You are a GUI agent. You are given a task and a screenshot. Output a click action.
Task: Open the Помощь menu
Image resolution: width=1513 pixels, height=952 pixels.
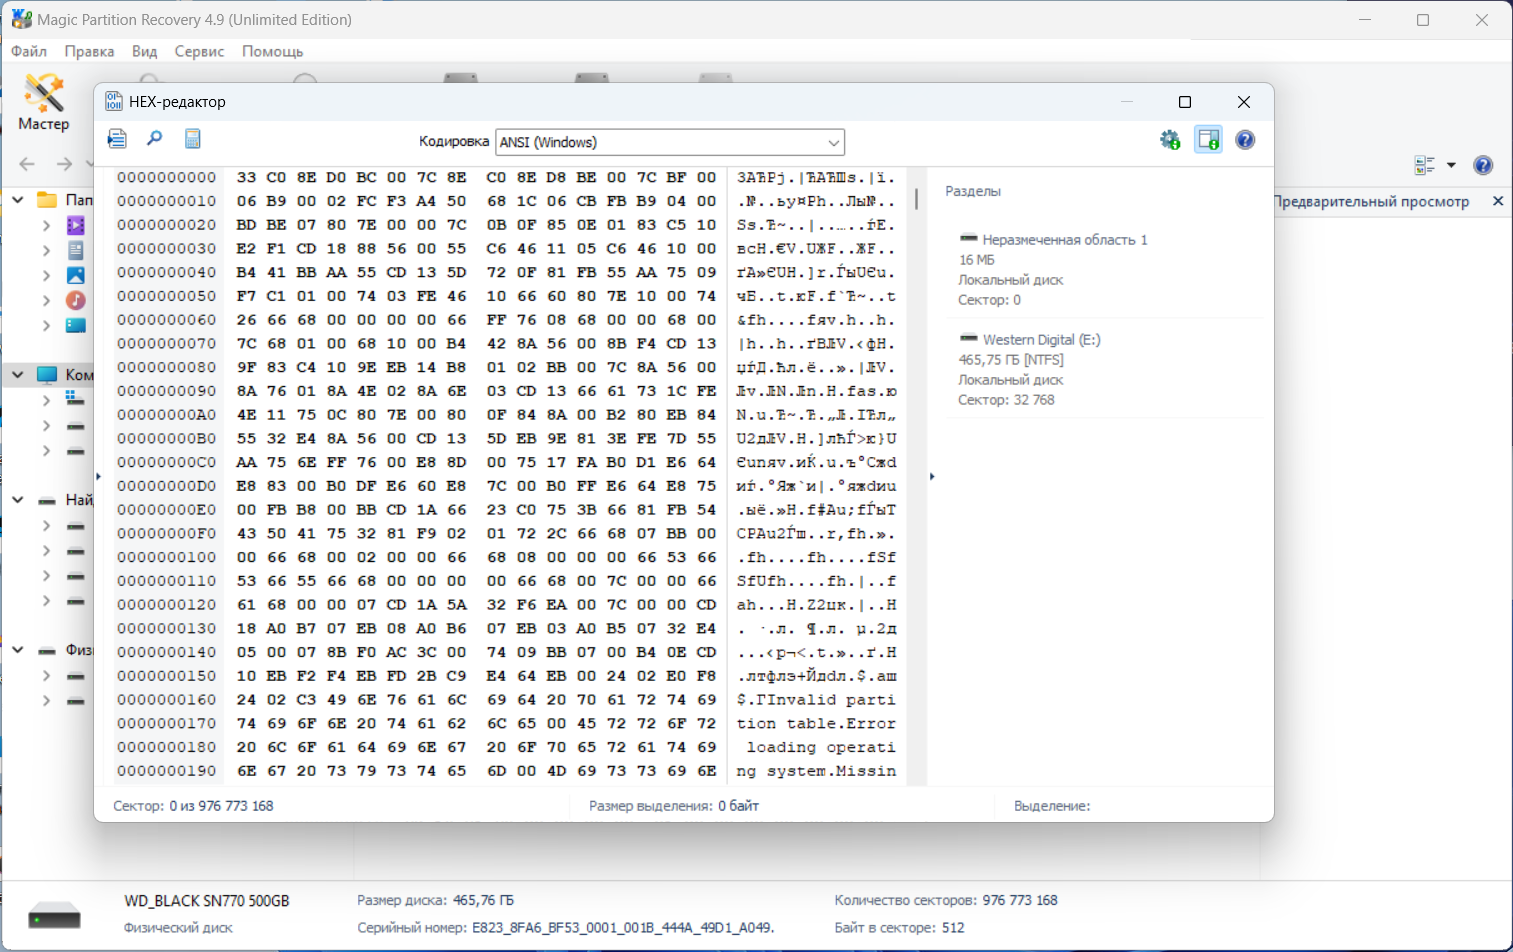click(x=272, y=51)
